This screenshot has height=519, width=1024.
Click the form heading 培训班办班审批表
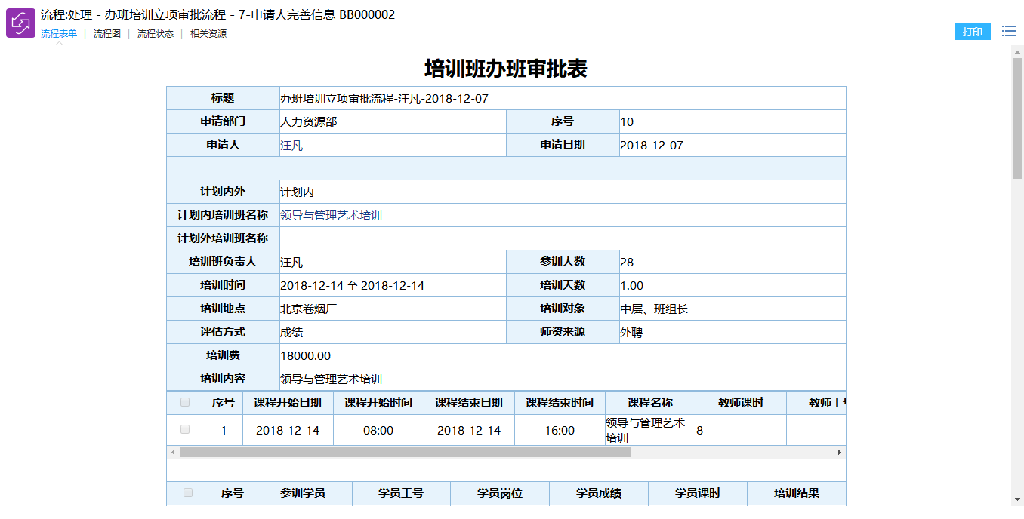coord(506,69)
